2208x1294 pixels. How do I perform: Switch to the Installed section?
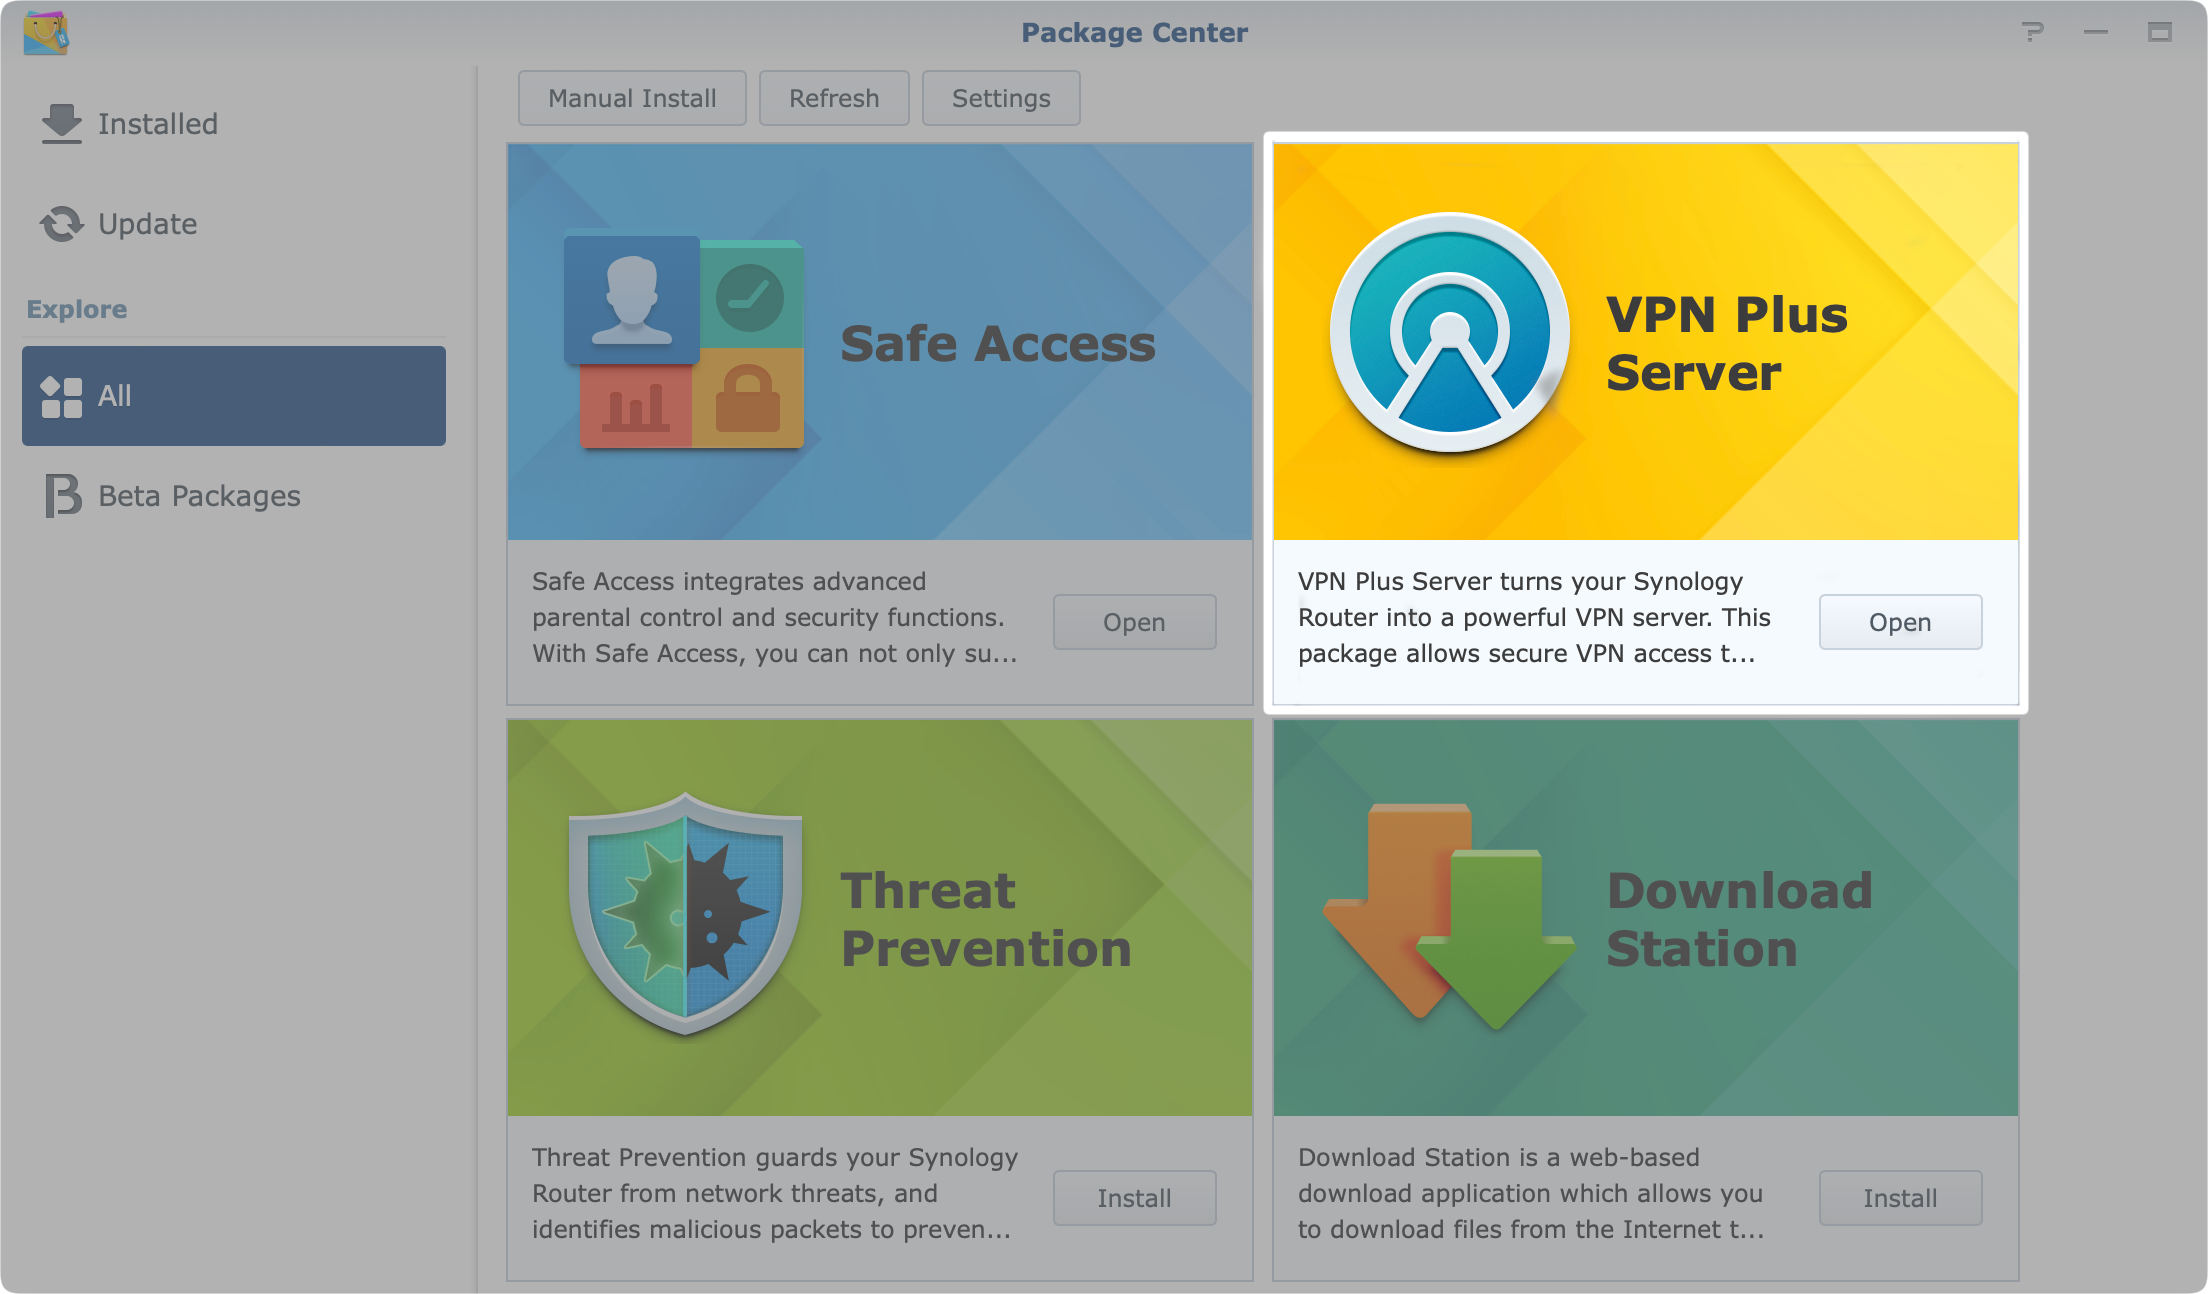(157, 123)
